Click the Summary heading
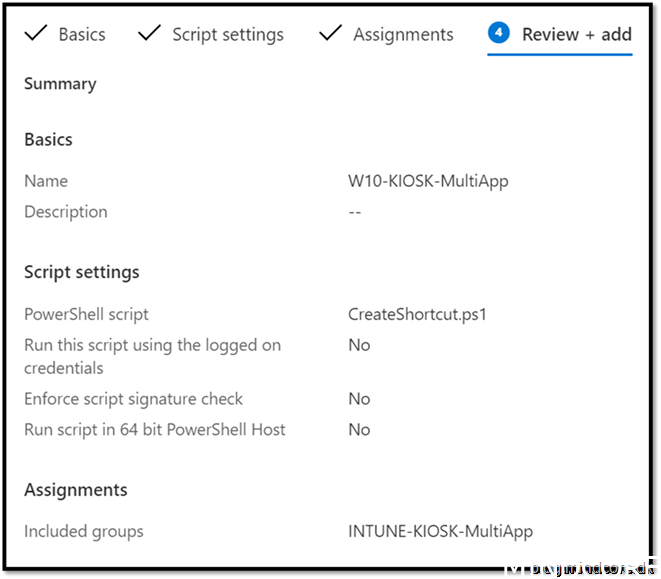The width and height of the screenshot is (661, 579). [x=60, y=84]
